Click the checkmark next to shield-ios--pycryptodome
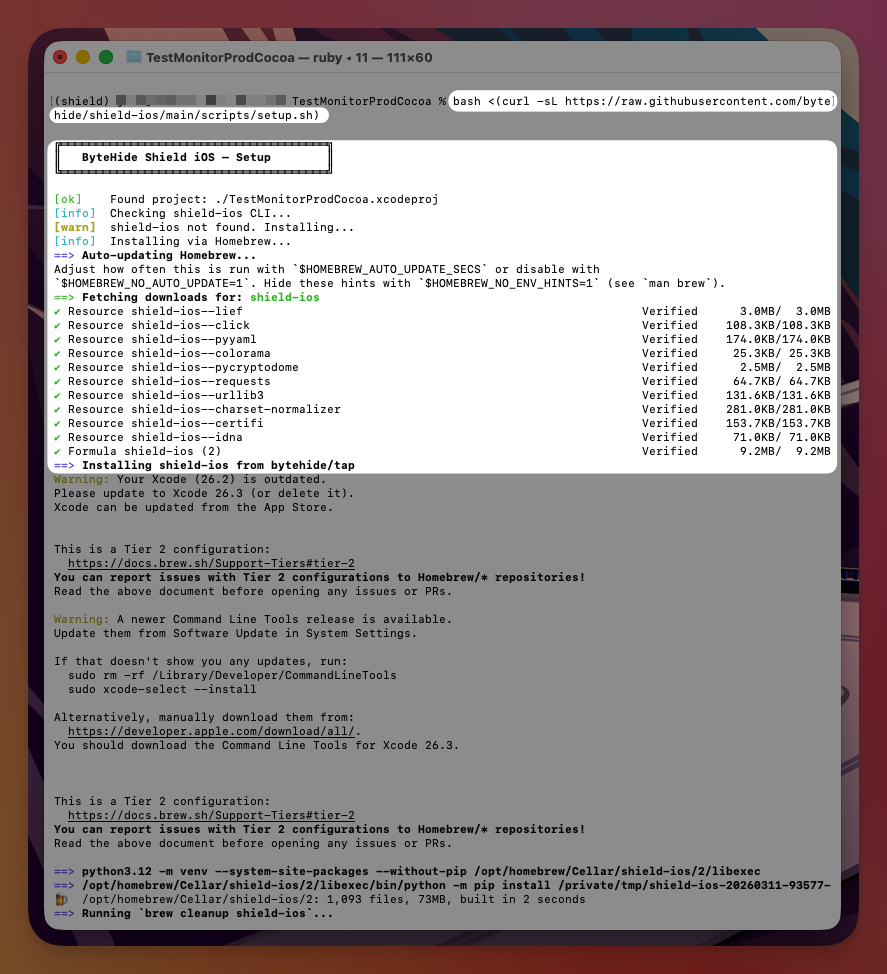Screen dimensions: 887x974 (x=58, y=367)
